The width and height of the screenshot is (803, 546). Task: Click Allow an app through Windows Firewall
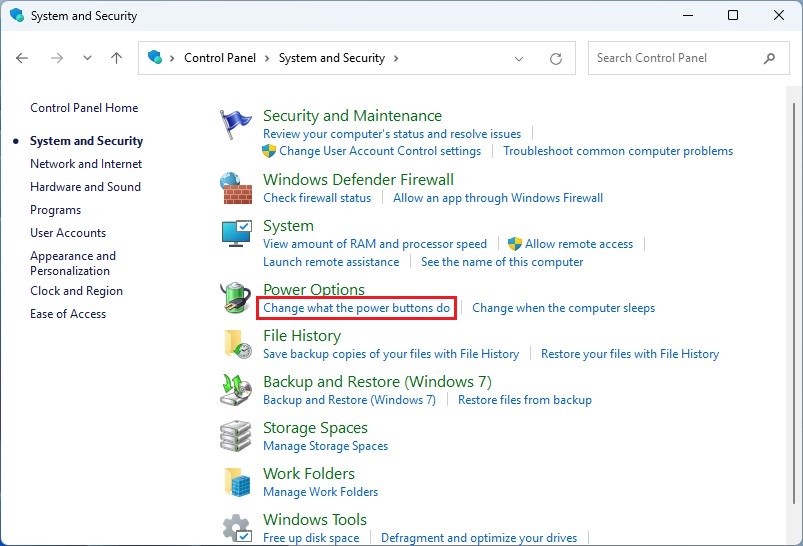(498, 198)
